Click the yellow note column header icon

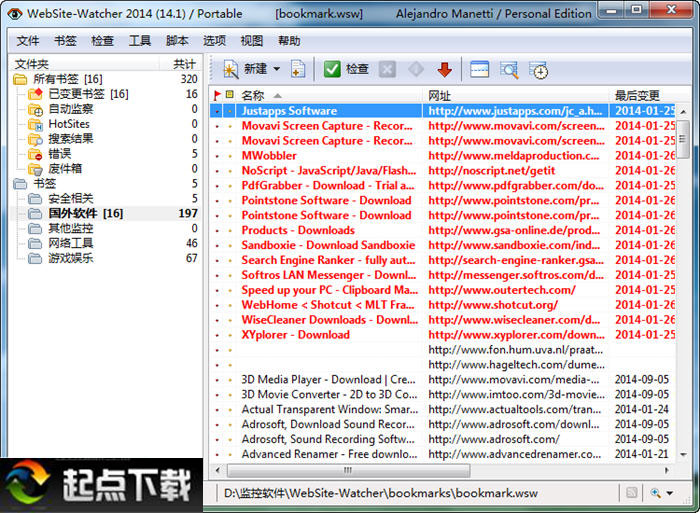pyautogui.click(x=229, y=94)
